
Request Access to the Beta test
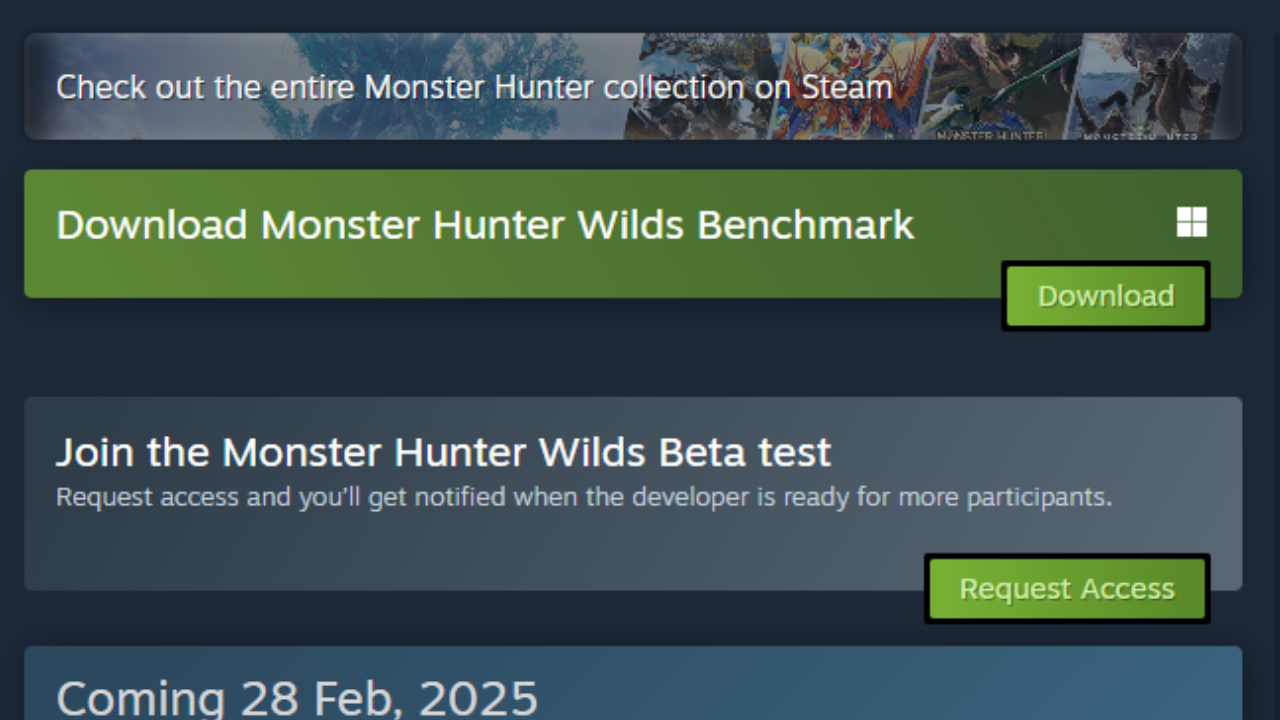1066,588
